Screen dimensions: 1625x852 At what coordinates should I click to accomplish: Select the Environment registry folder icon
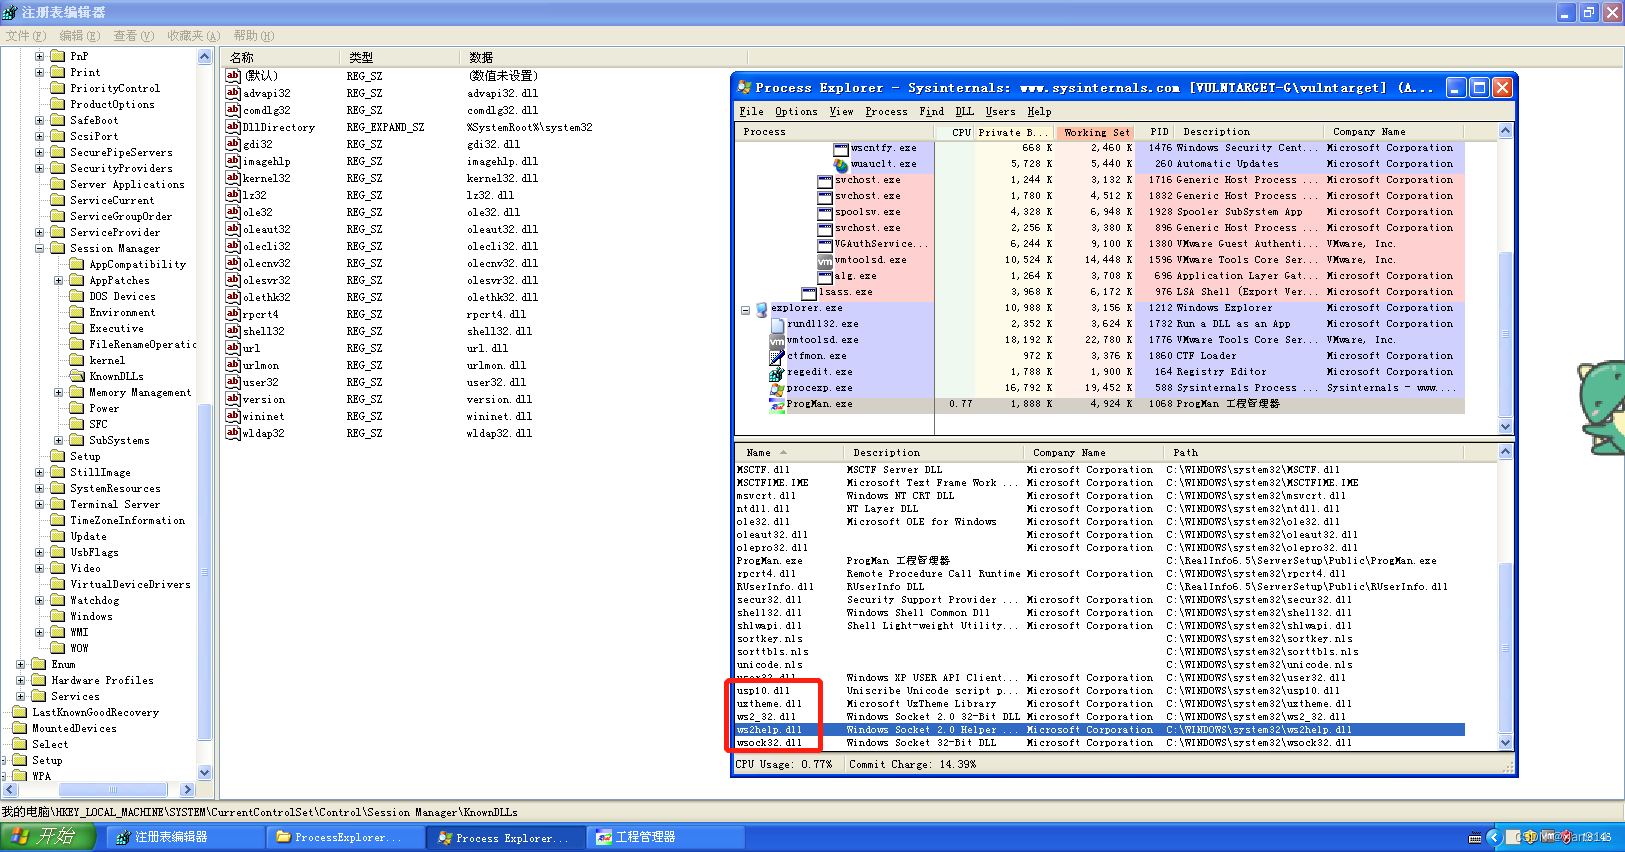77,312
